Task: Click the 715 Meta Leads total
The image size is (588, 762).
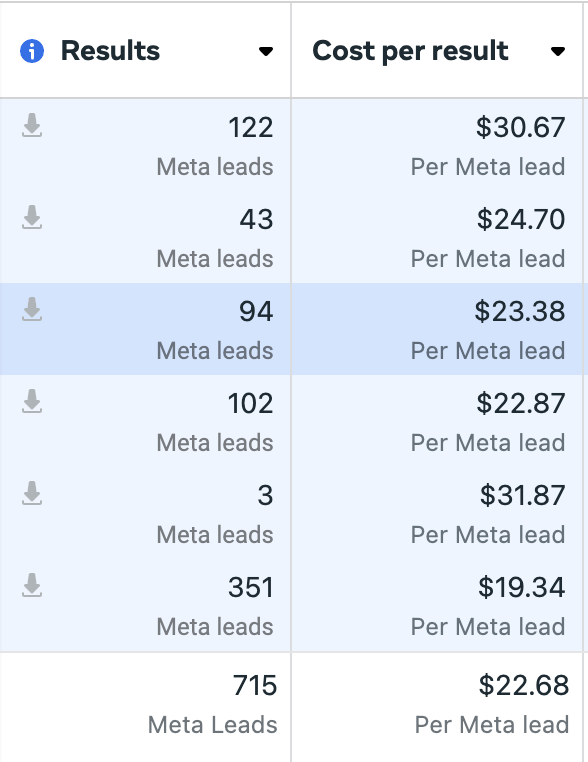Action: [x=212, y=705]
